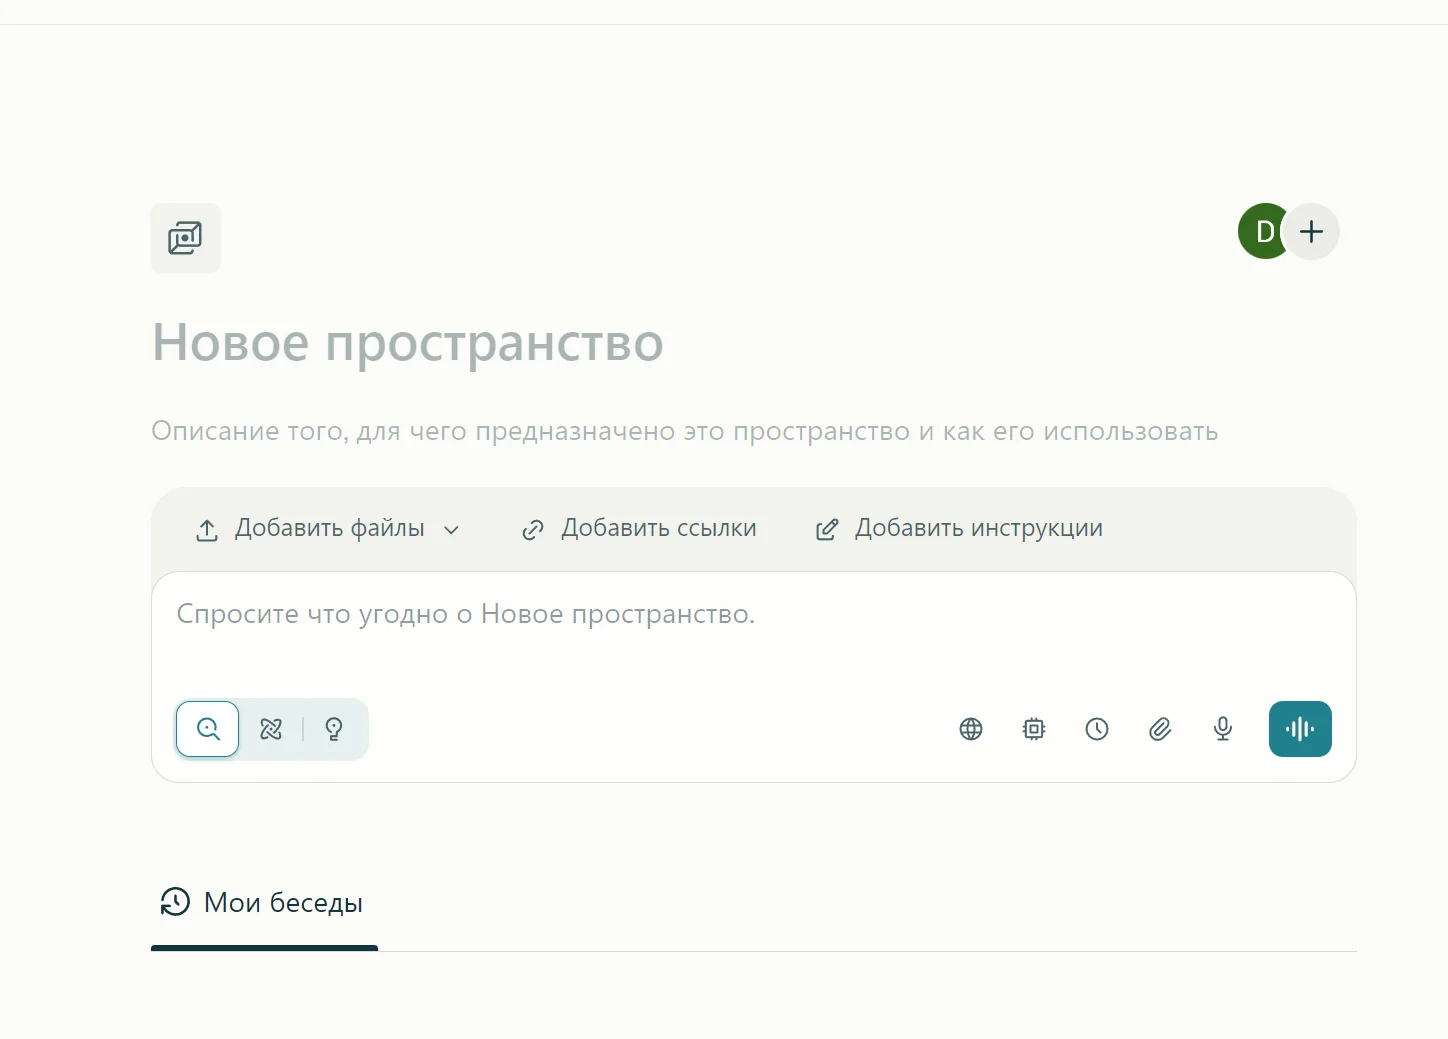Start voice mode with the teal waveform button
Image resolution: width=1448 pixels, height=1039 pixels.
1300,729
